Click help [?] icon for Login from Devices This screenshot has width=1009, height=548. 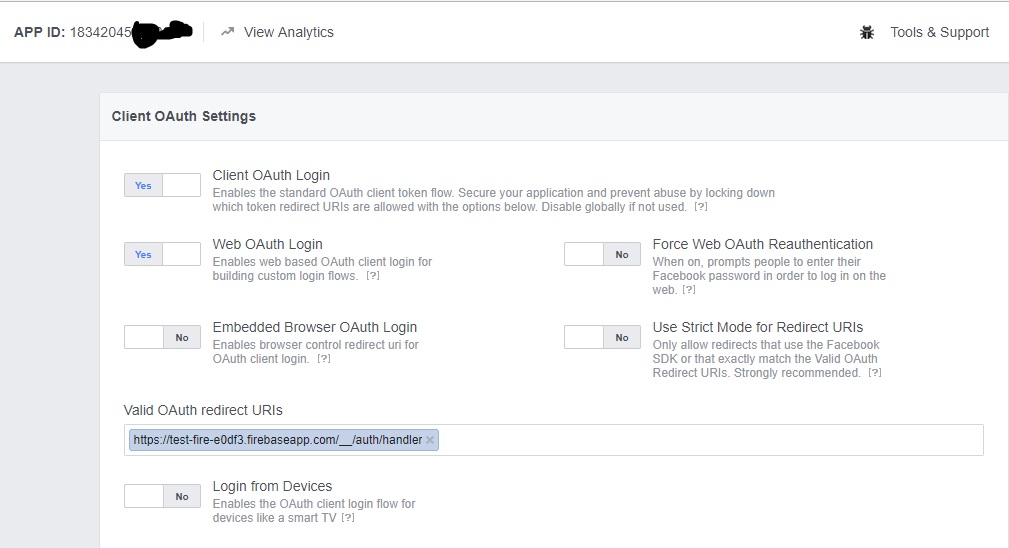point(348,518)
